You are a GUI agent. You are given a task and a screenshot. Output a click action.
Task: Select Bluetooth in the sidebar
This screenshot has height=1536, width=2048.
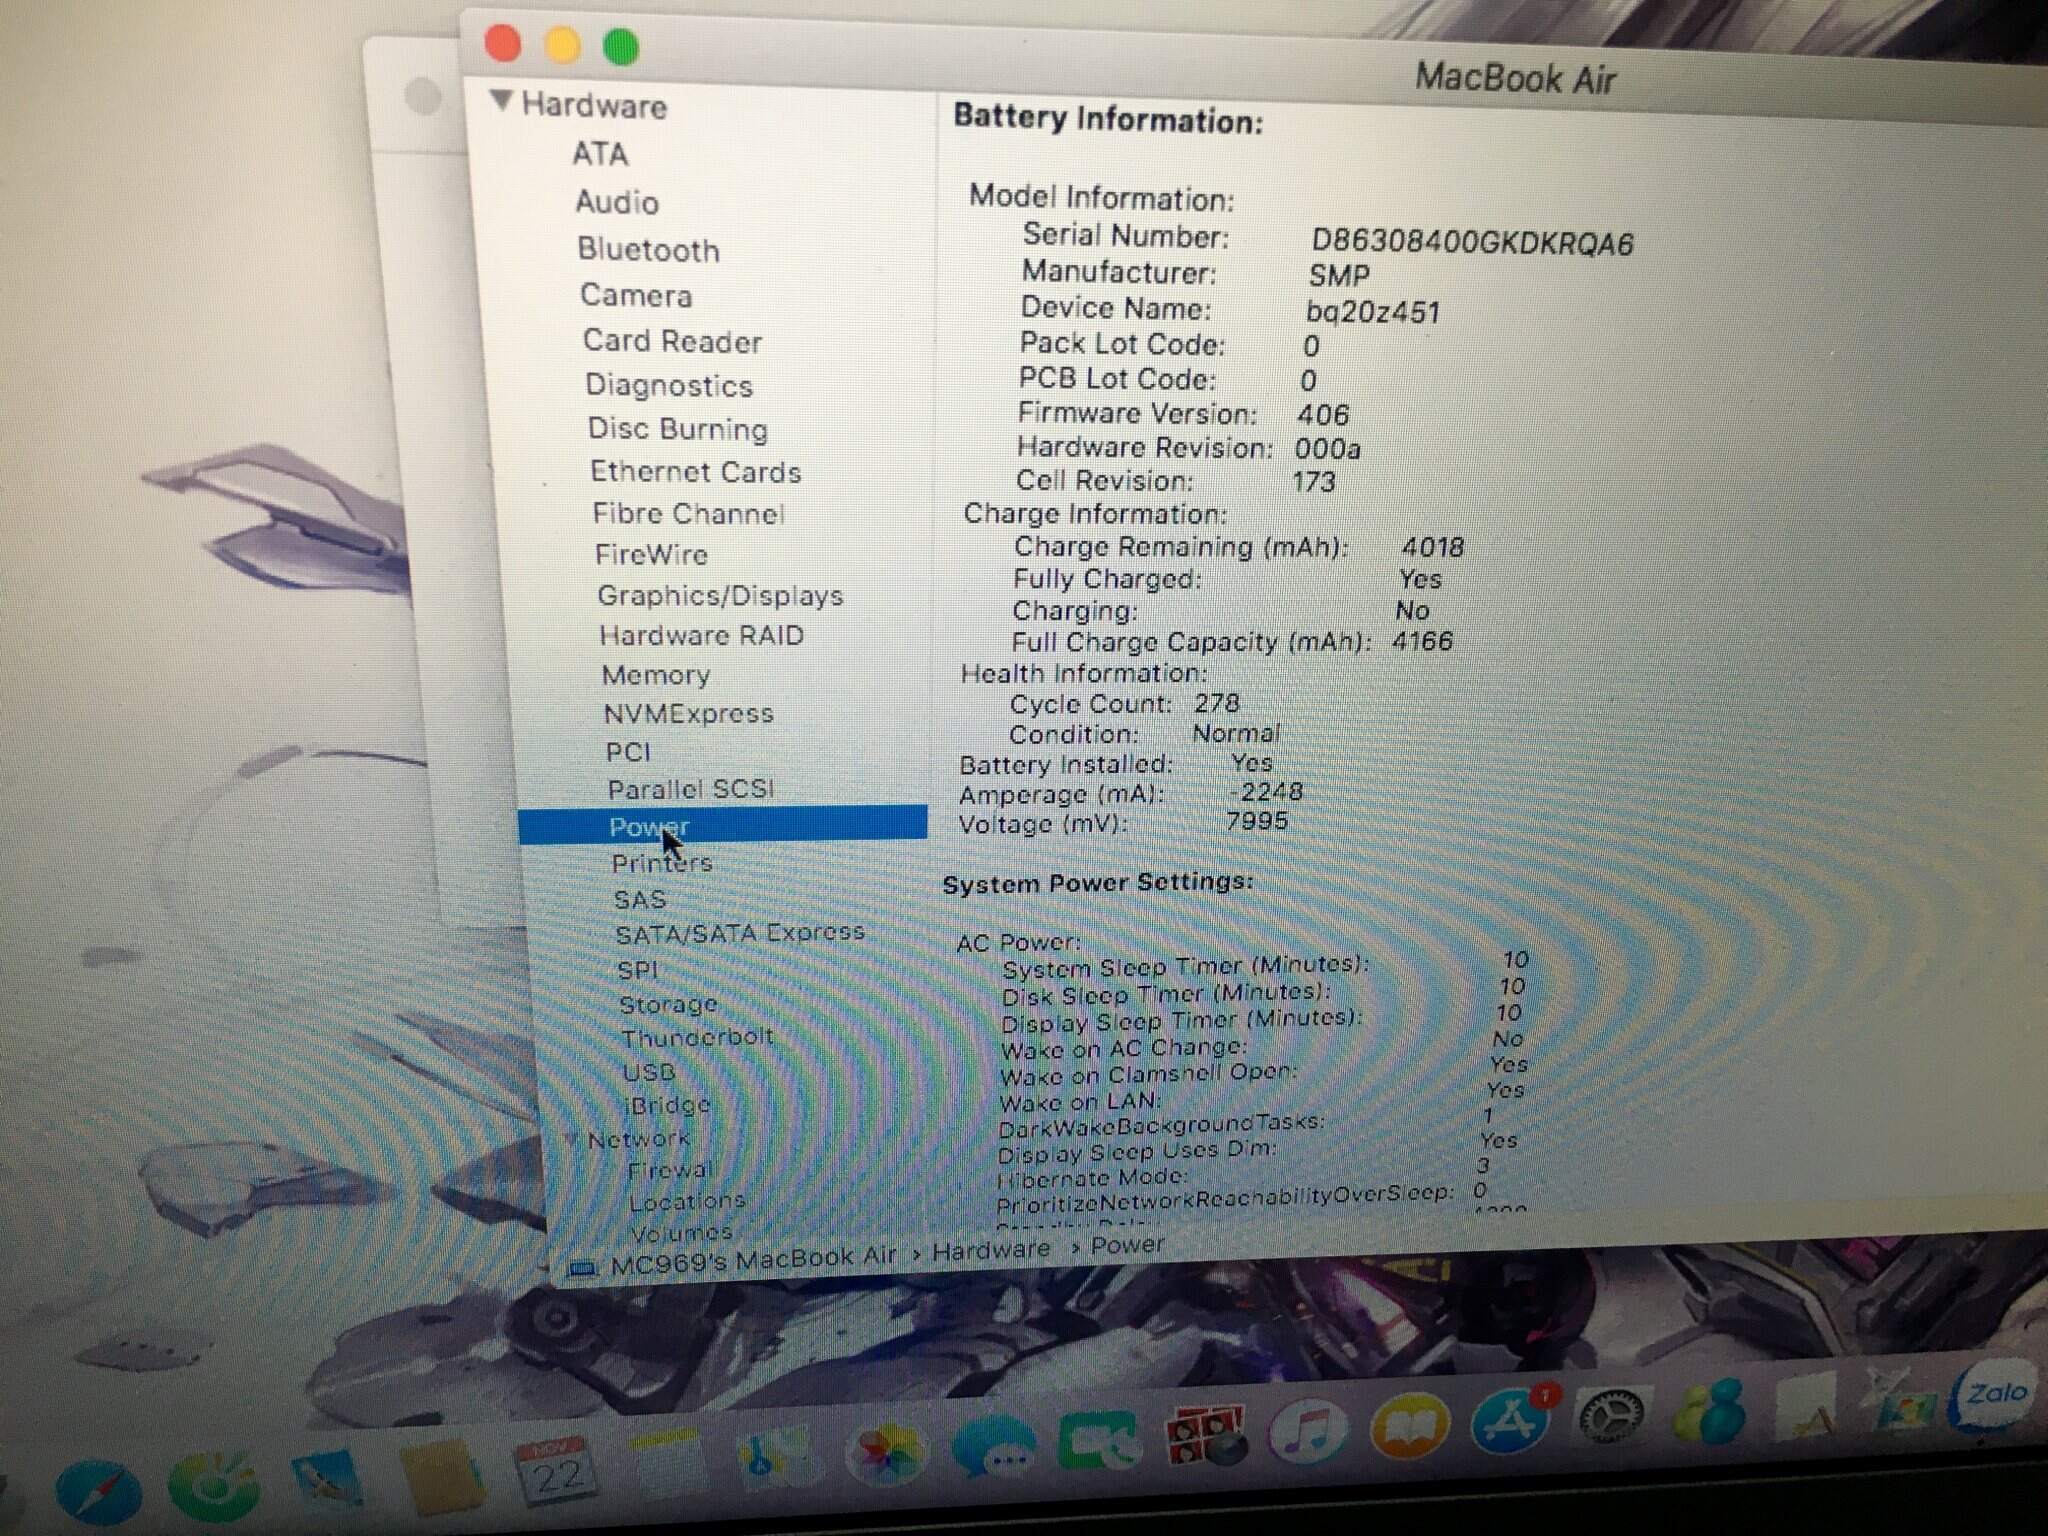648,250
